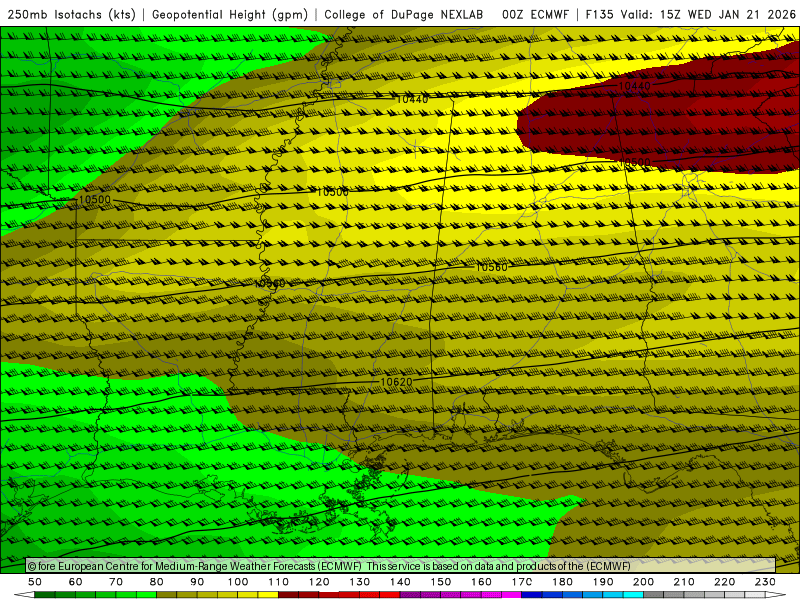Click the 'College of DuPage NEXLAB' text

404,15
